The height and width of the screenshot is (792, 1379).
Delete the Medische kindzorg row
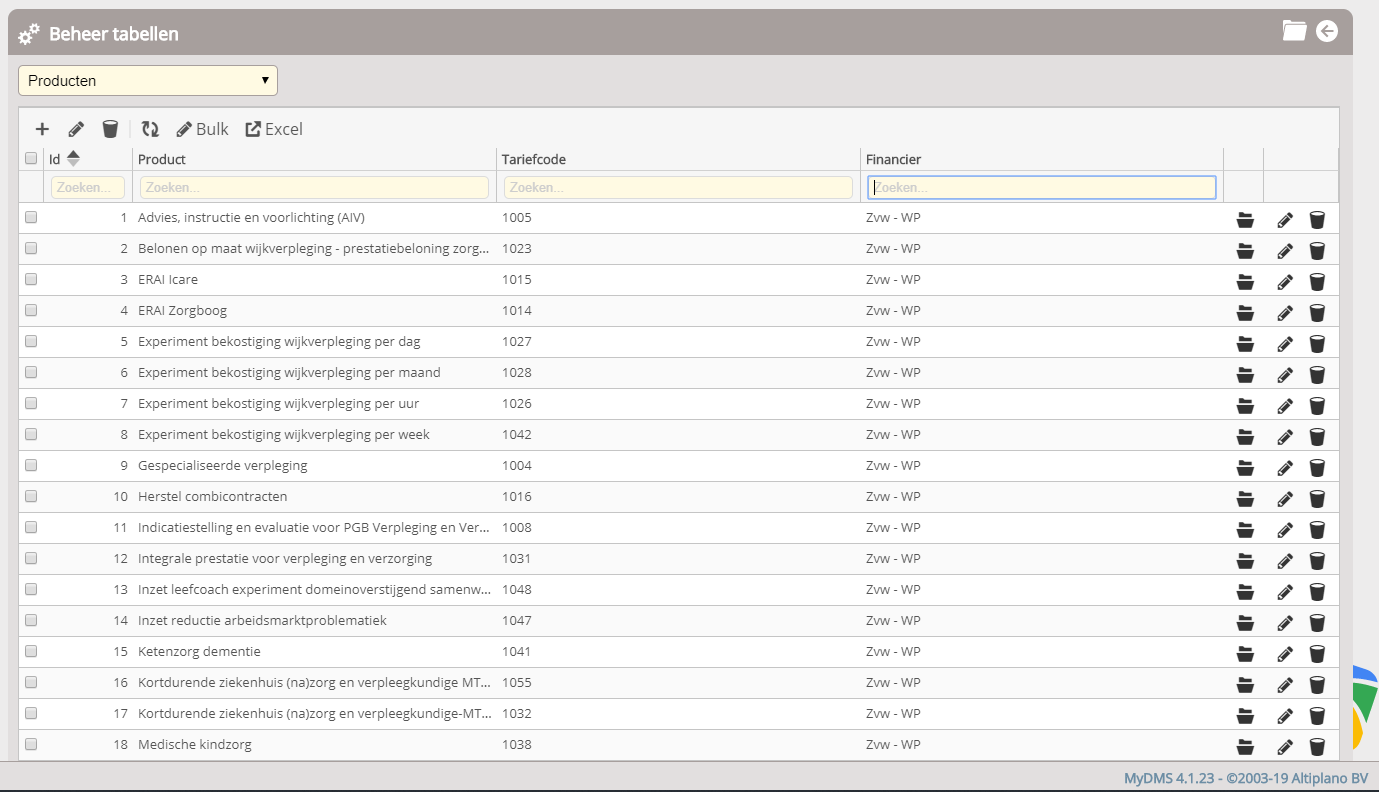pyautogui.click(x=1317, y=747)
